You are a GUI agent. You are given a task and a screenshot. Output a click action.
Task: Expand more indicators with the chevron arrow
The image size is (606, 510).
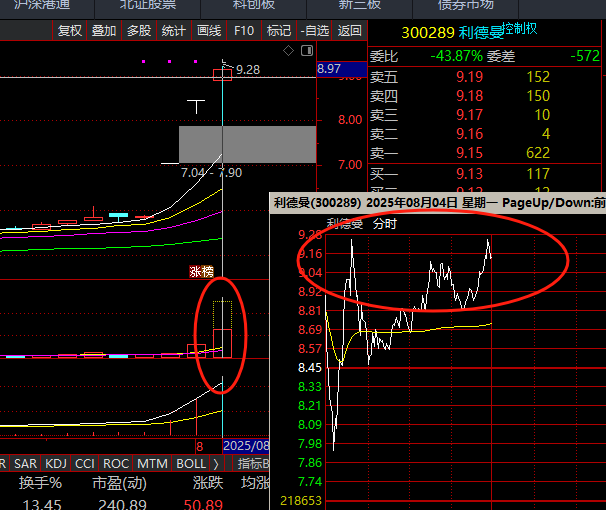(216, 463)
